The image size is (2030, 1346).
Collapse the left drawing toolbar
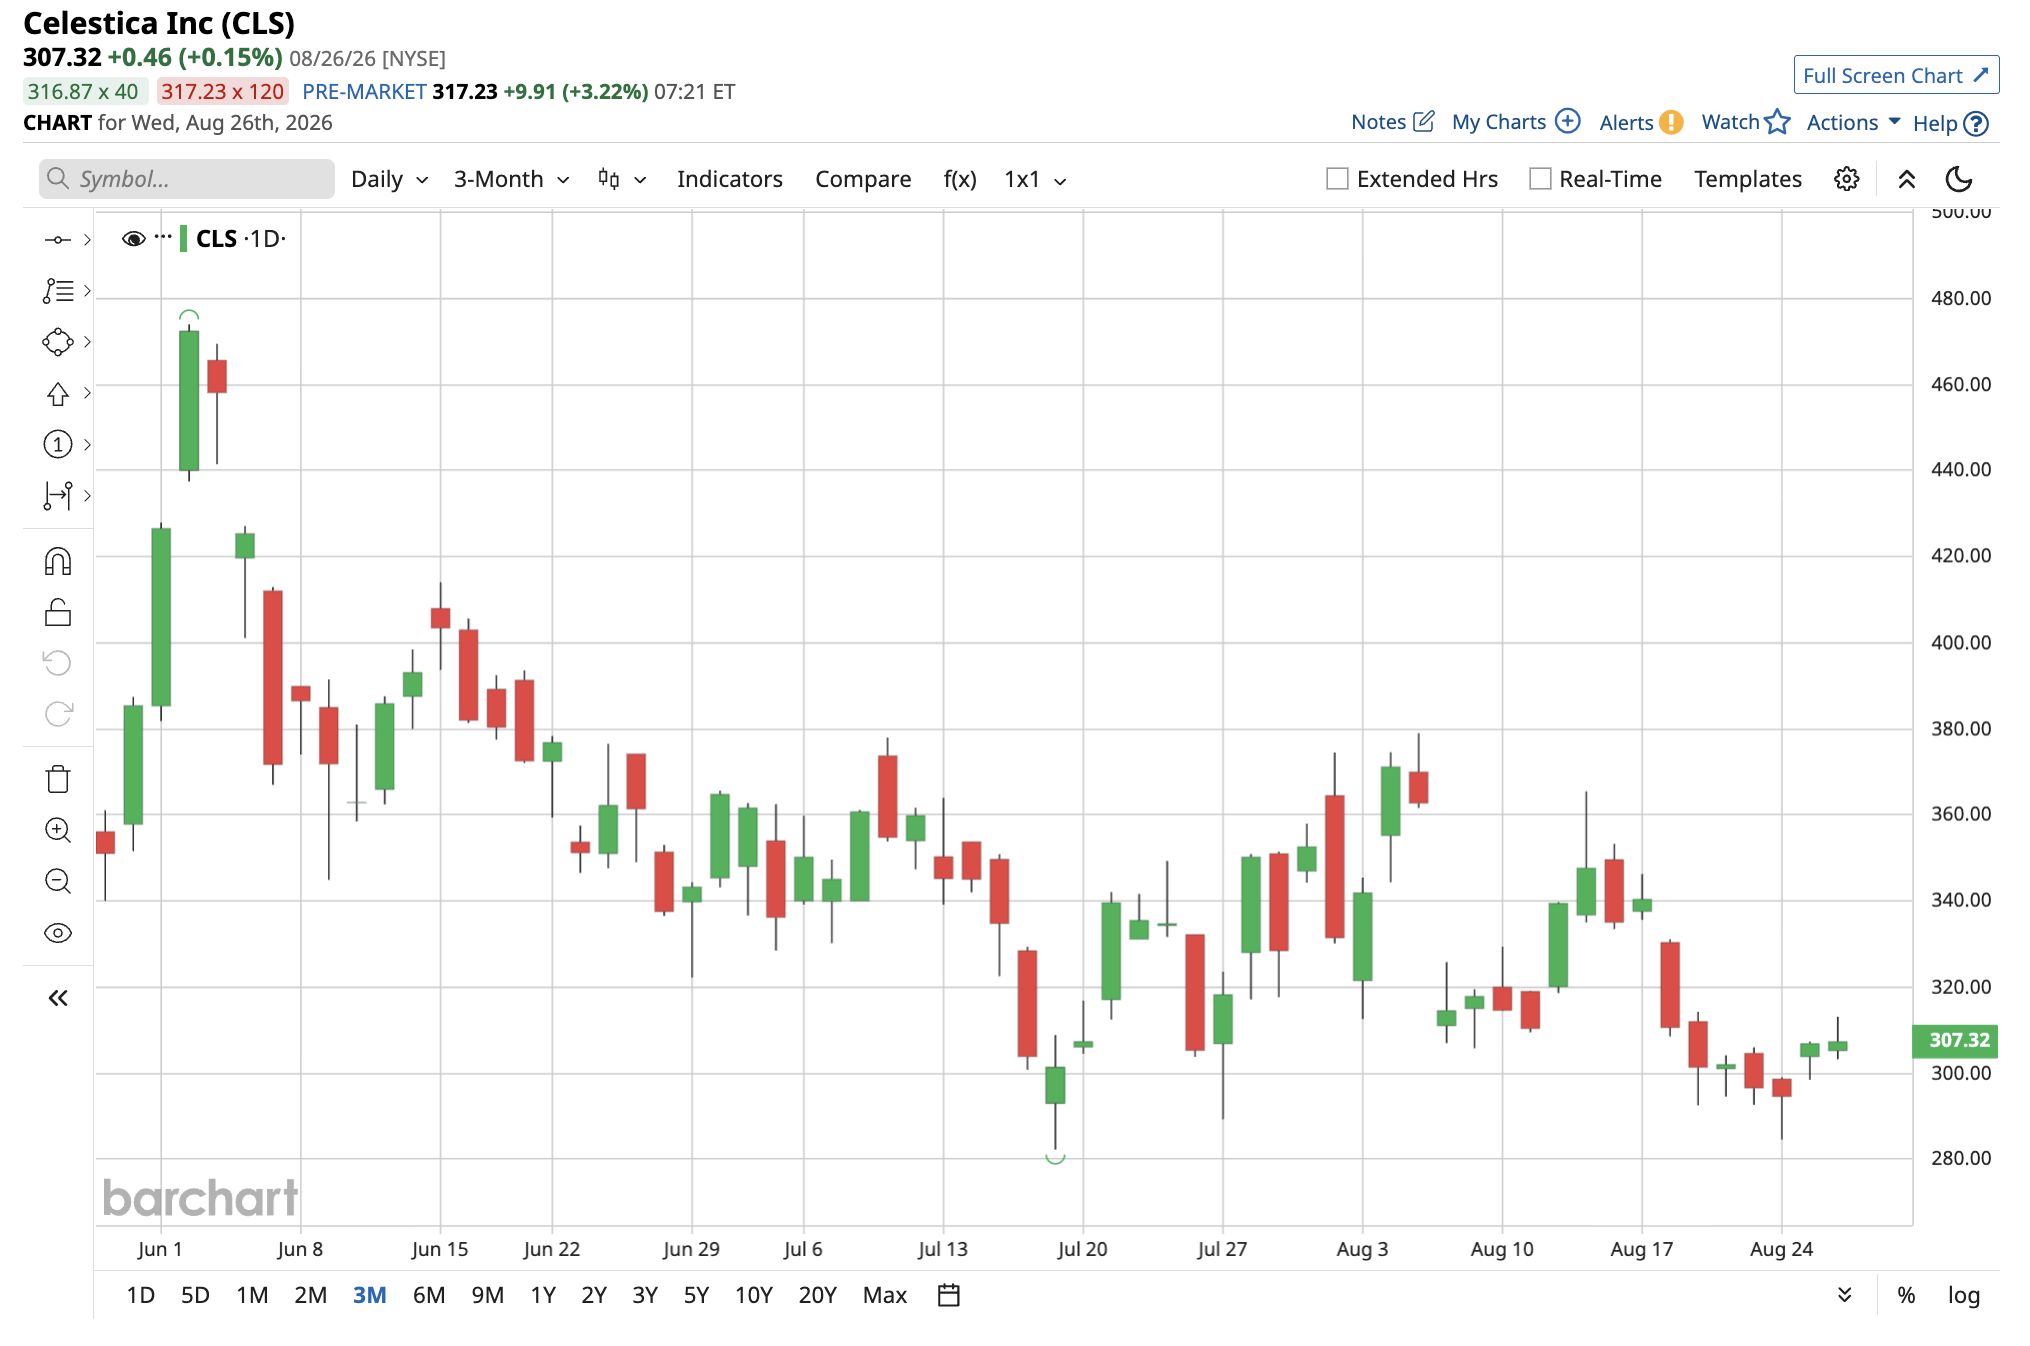coord(58,998)
